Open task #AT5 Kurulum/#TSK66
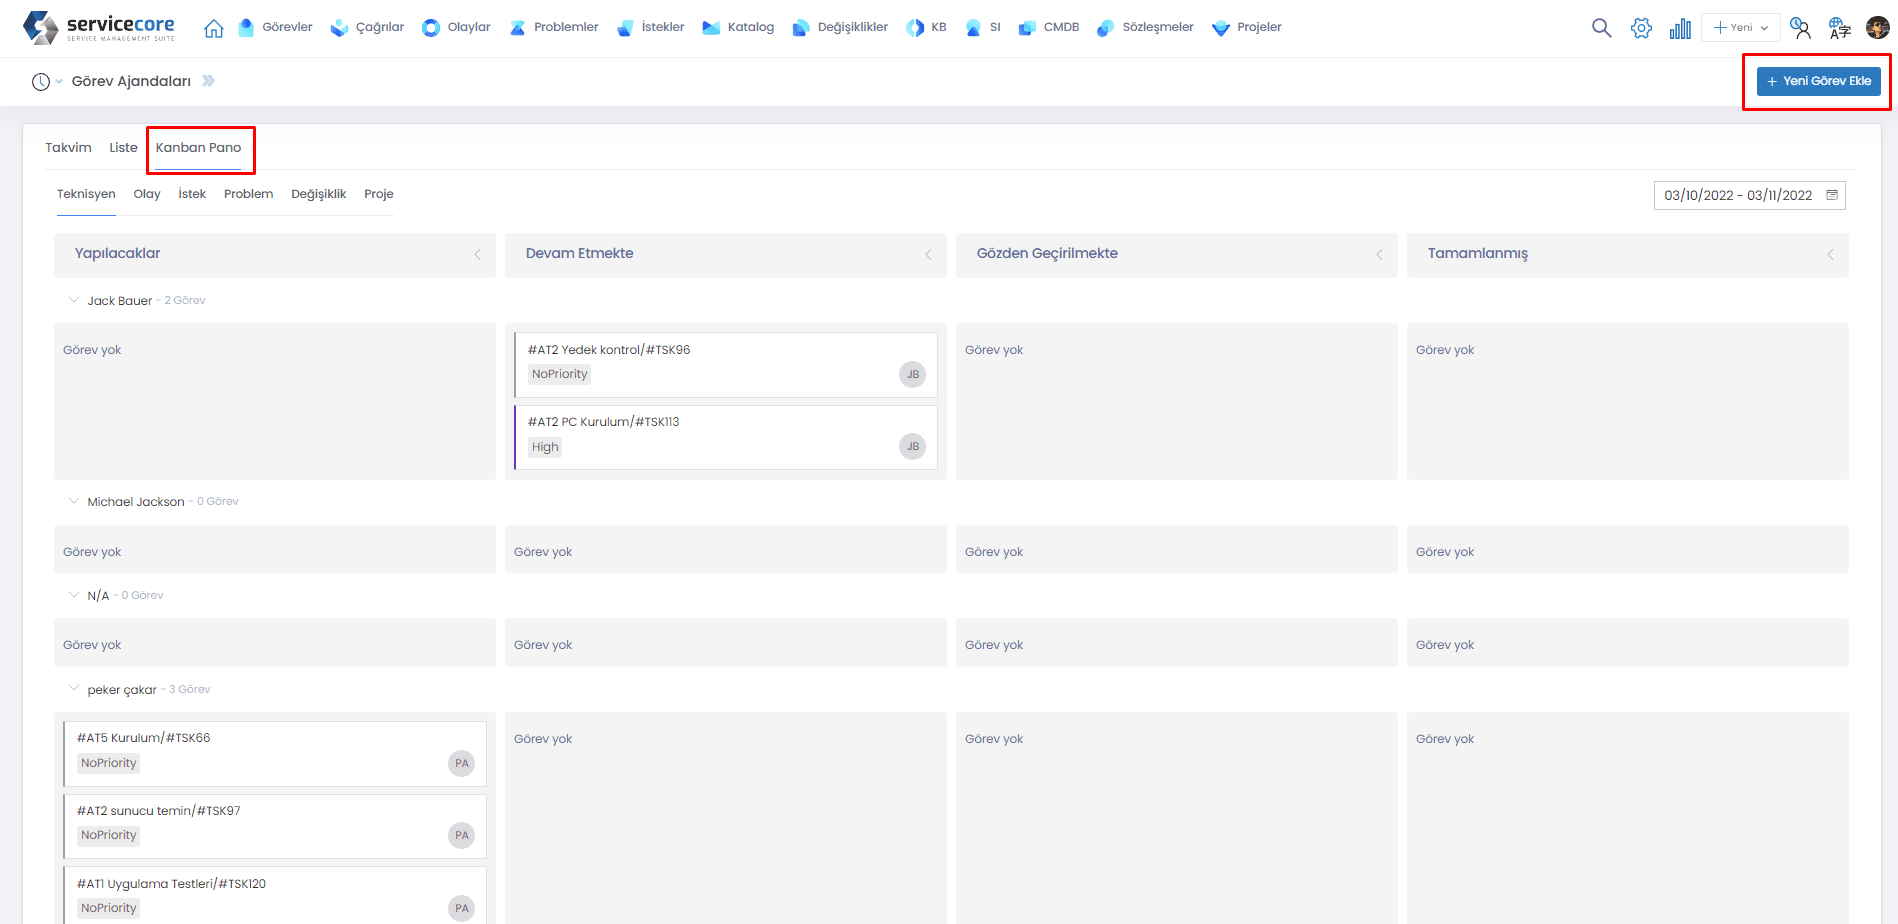This screenshot has width=1898, height=924. tap(144, 738)
